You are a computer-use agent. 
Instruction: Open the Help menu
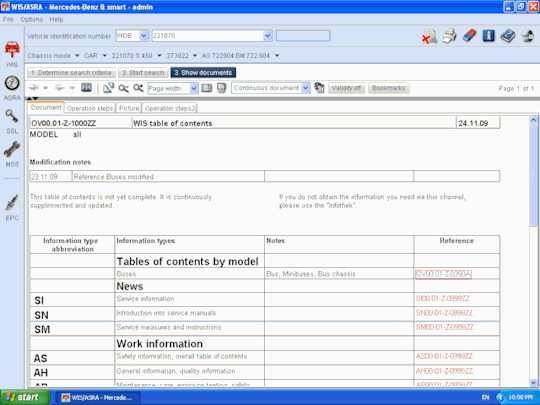(x=56, y=20)
